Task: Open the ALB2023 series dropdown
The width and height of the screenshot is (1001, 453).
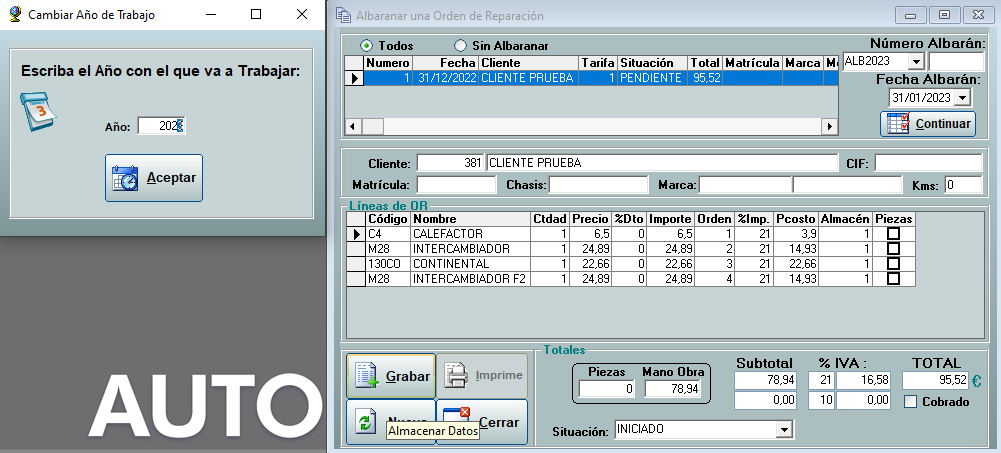Action: [x=916, y=61]
